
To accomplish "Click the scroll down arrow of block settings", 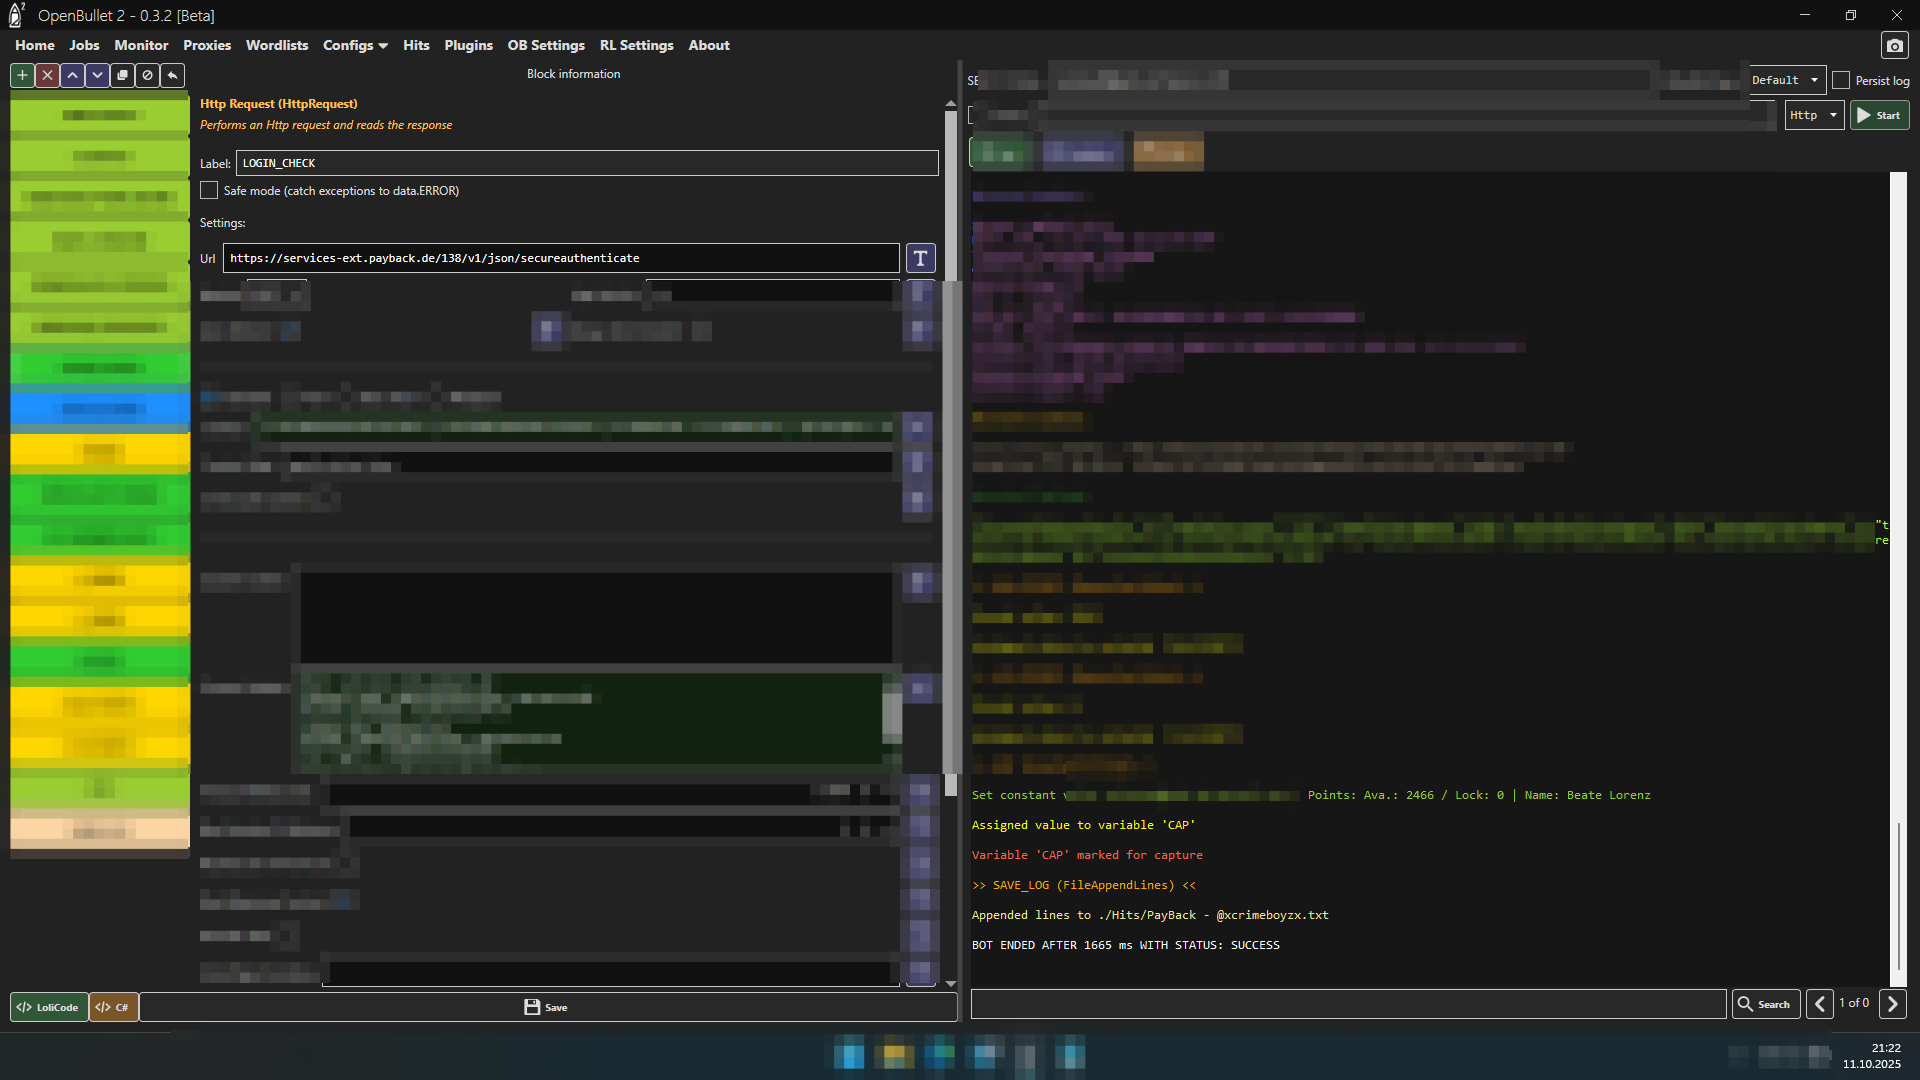I will pyautogui.click(x=950, y=984).
